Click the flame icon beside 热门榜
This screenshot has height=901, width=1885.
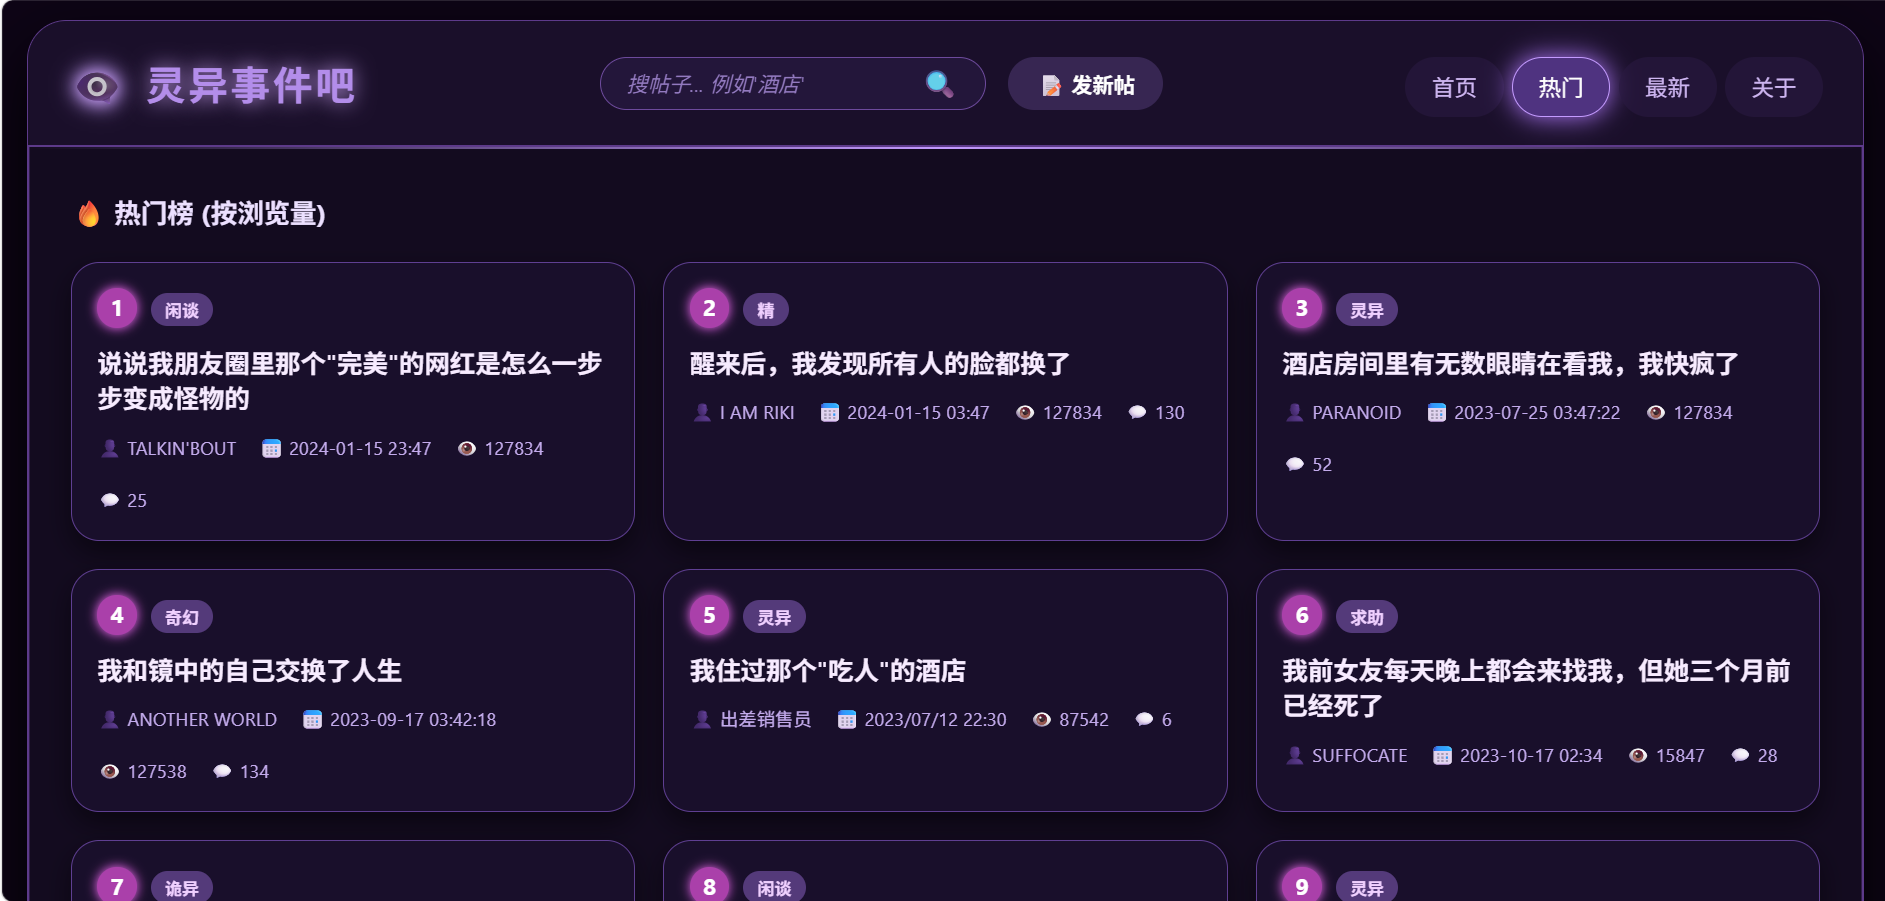pos(89,214)
